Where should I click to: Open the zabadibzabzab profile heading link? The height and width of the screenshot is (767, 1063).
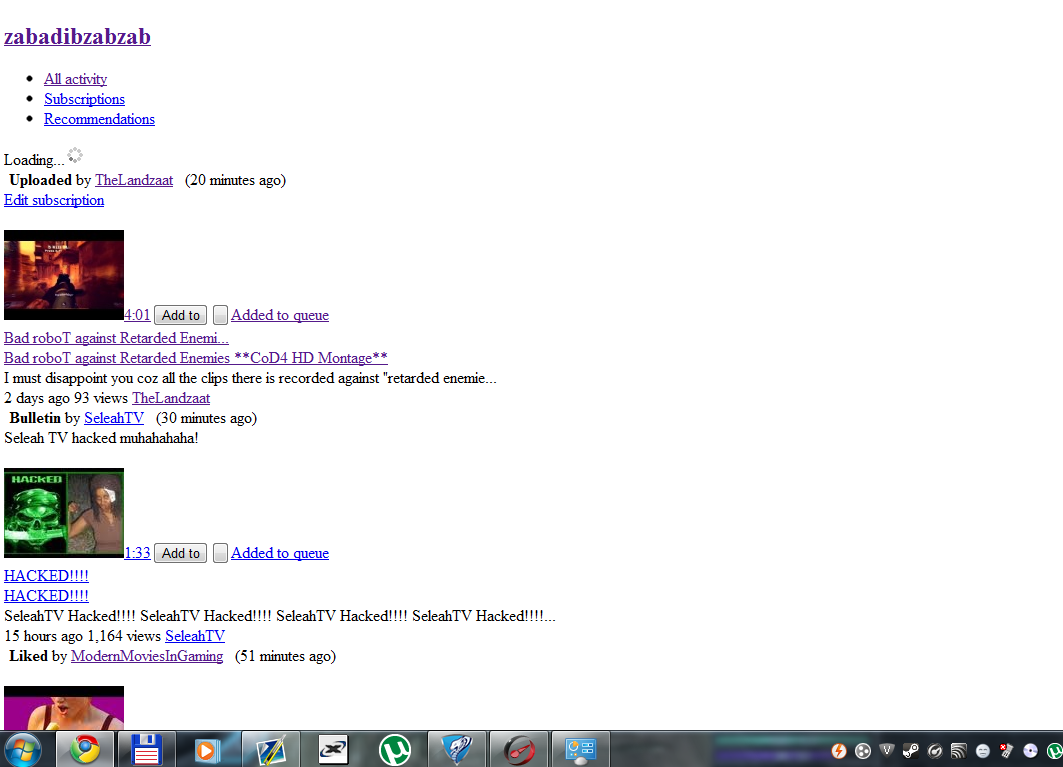click(77, 37)
